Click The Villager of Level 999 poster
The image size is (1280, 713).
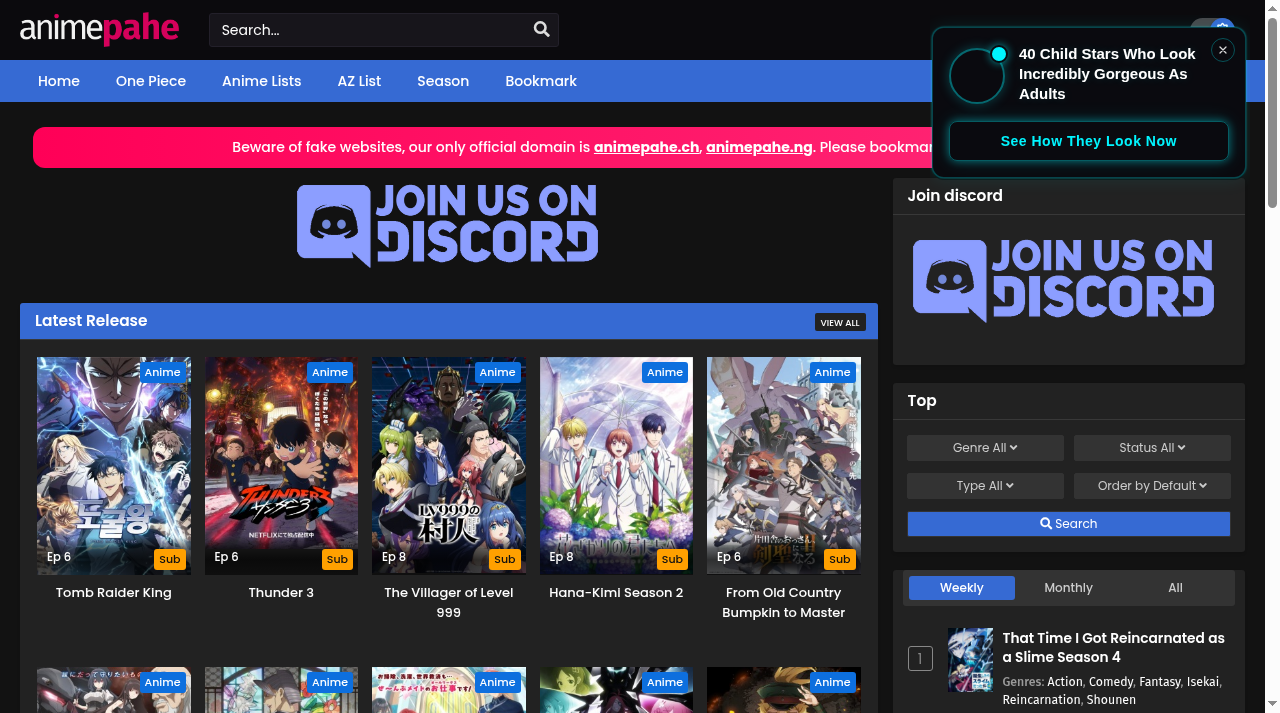tap(449, 466)
